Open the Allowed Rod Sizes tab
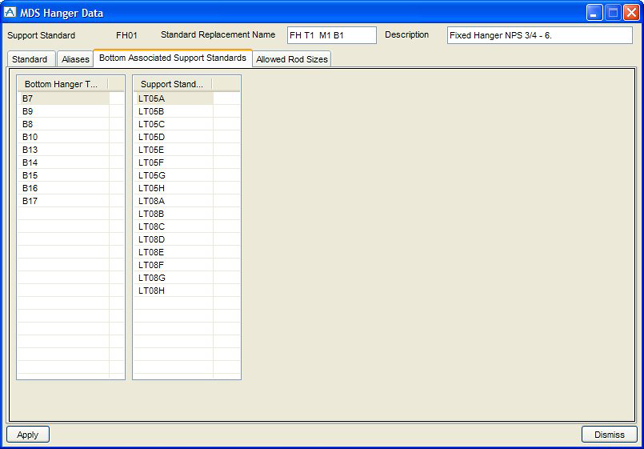644x449 pixels. (292, 59)
